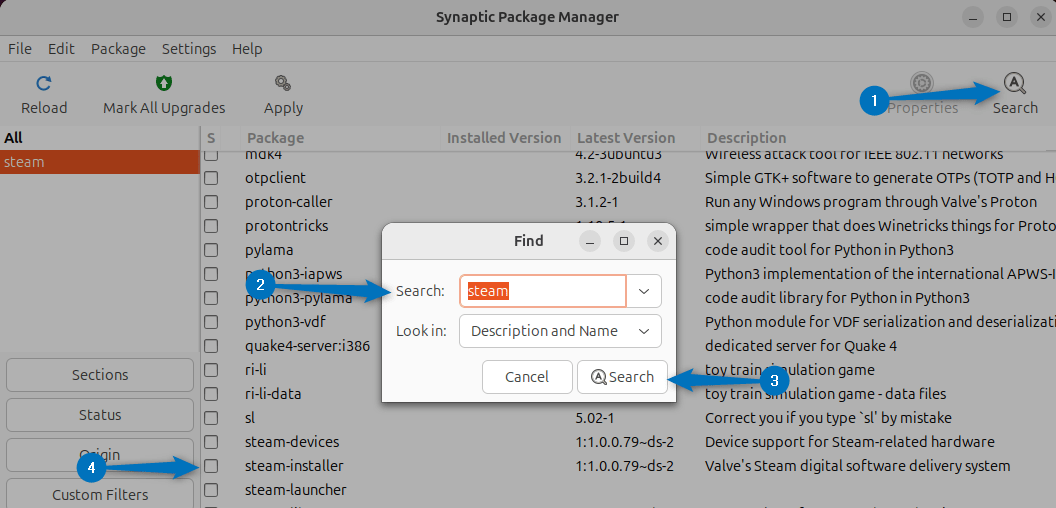The width and height of the screenshot is (1056, 508).
Task: Click Cancel in the Find dialog
Action: pyautogui.click(x=527, y=377)
